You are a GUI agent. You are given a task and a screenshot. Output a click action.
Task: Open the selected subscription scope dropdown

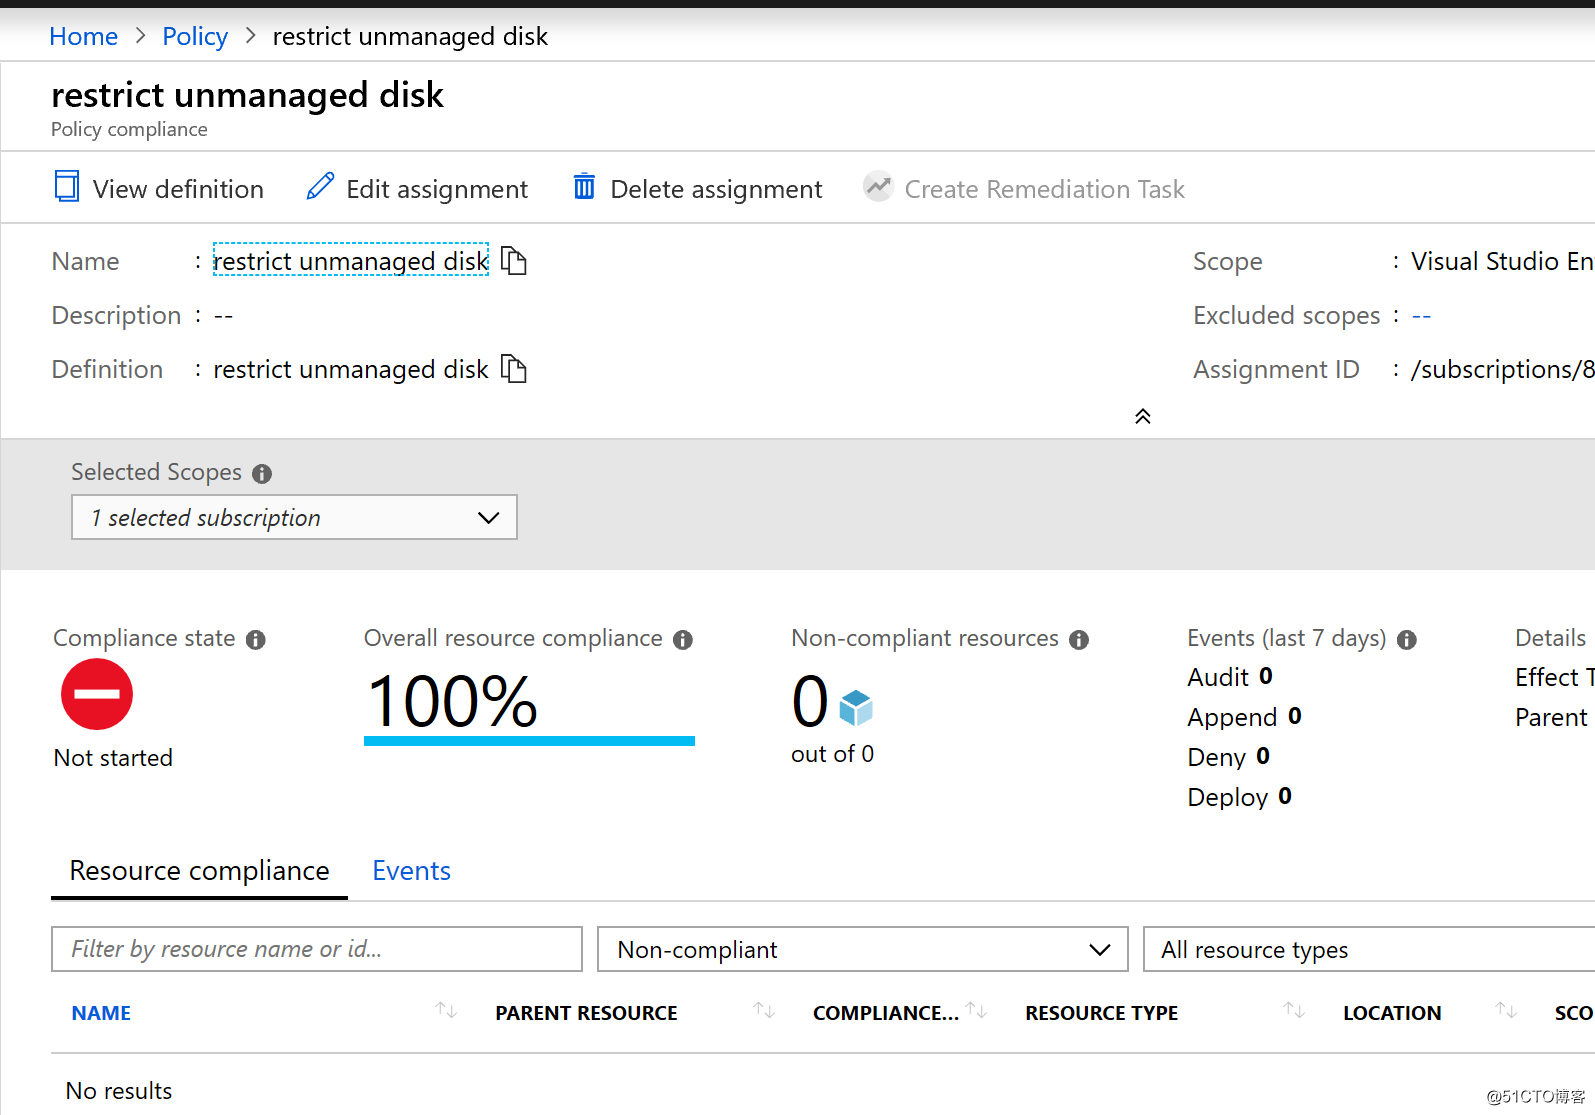[294, 517]
